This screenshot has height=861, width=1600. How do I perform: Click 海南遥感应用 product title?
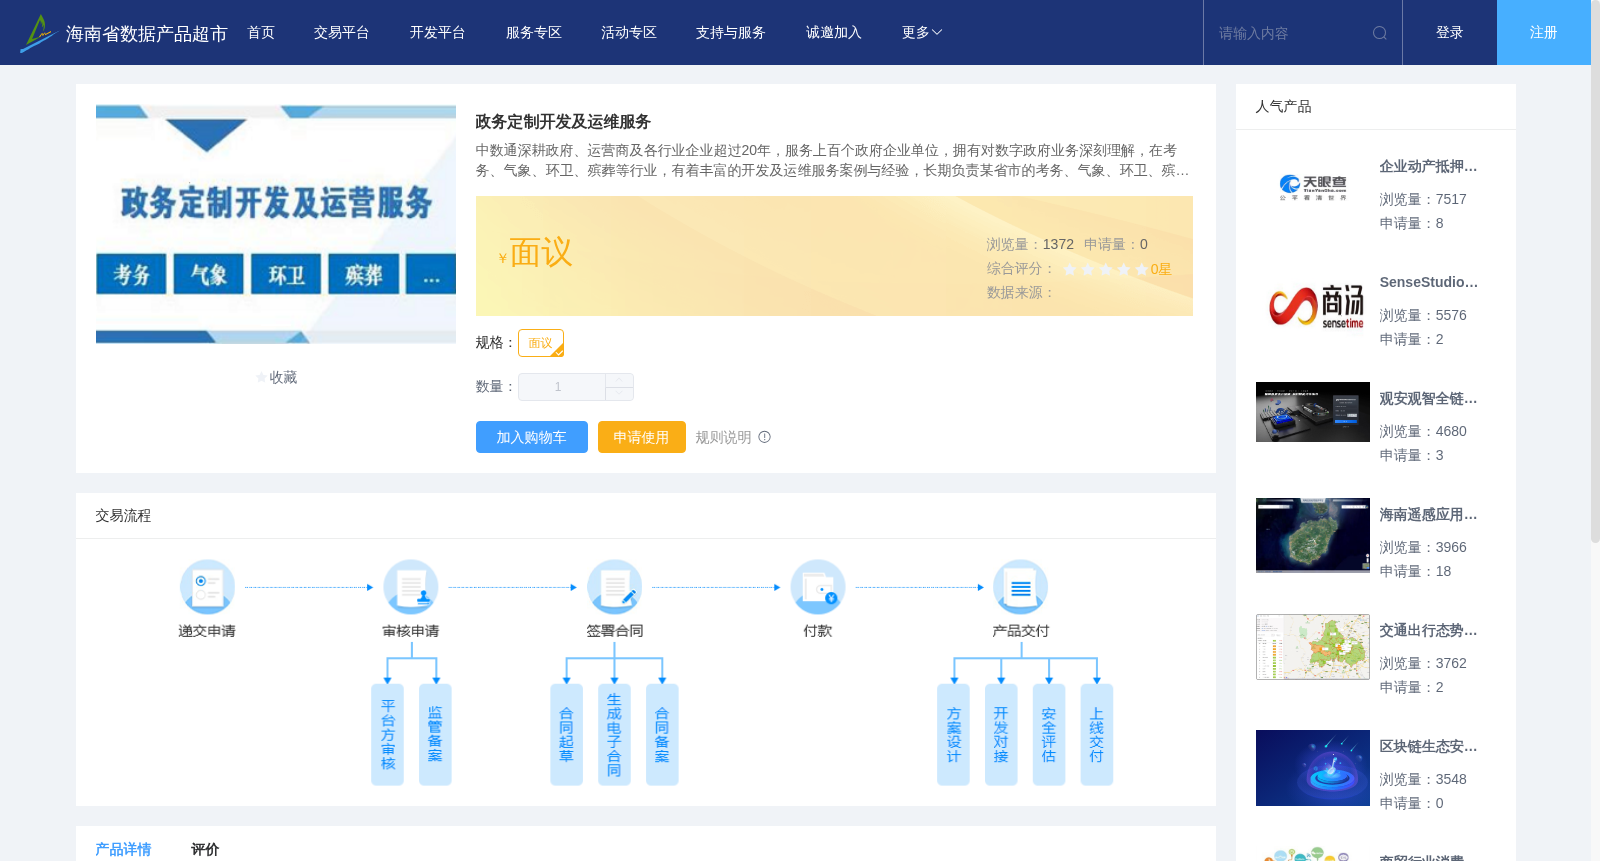1428,515
